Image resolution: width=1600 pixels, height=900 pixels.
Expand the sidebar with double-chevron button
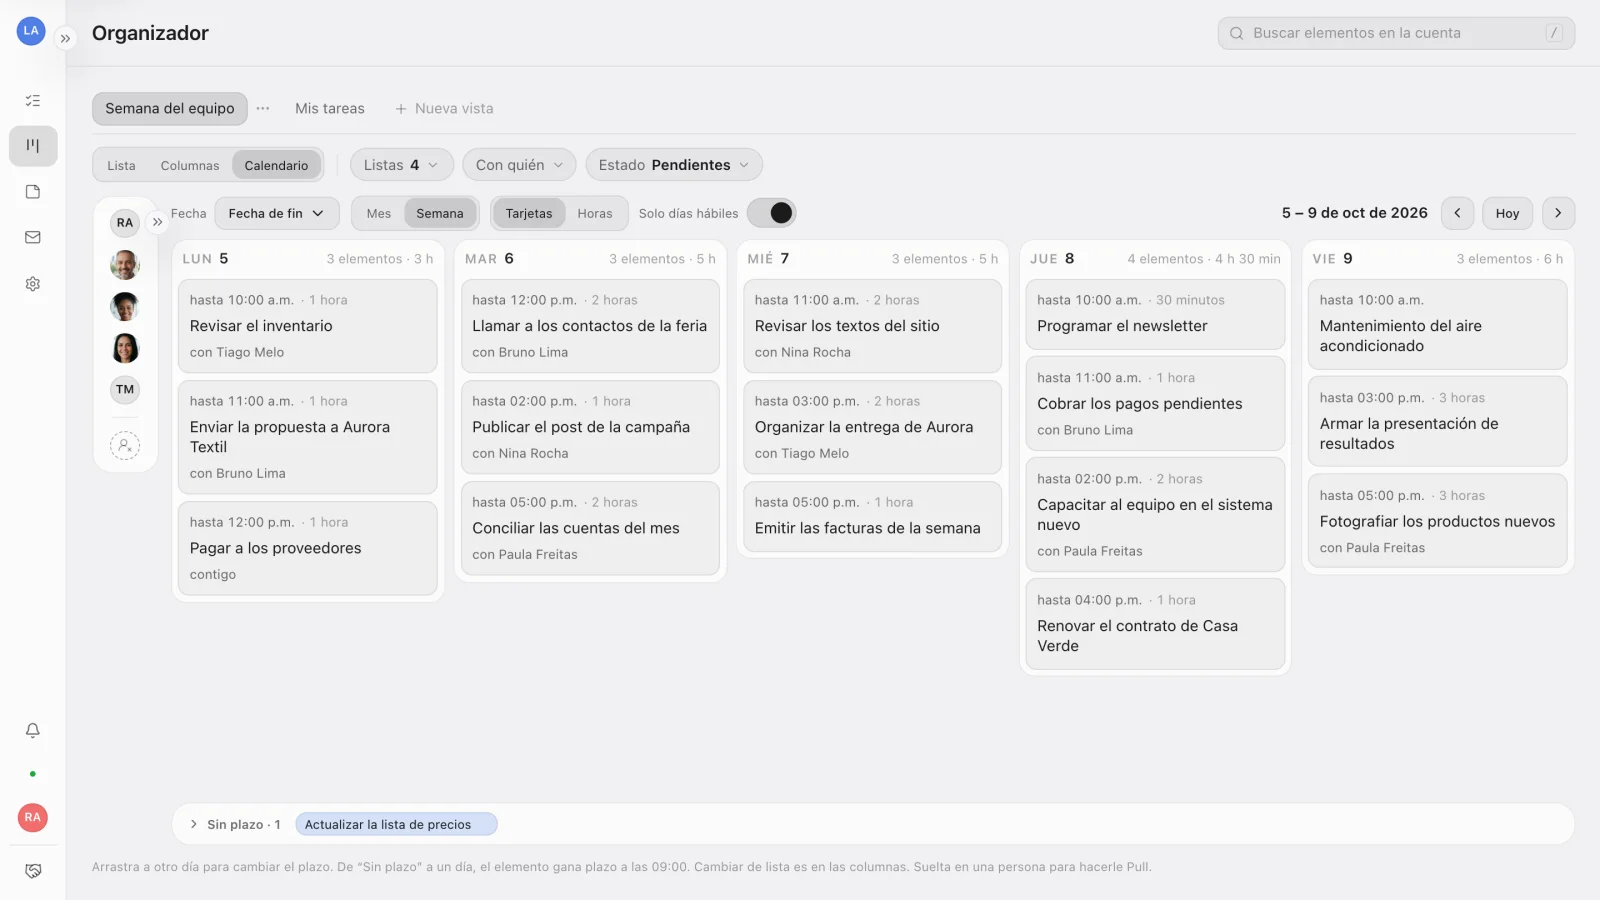tap(65, 38)
